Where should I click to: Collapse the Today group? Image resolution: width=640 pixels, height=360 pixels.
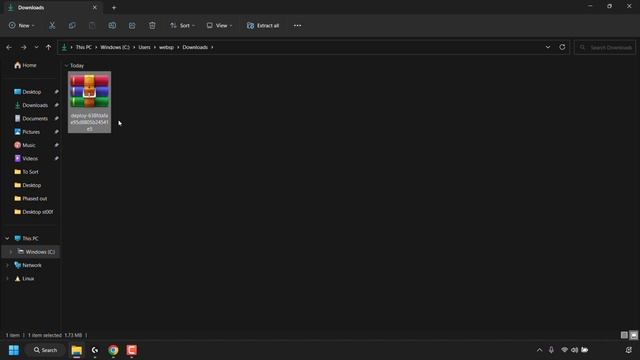click(x=67, y=65)
